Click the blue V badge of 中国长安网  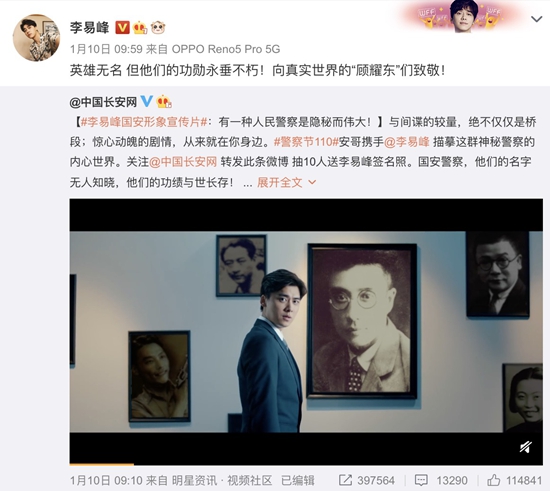click(147, 101)
